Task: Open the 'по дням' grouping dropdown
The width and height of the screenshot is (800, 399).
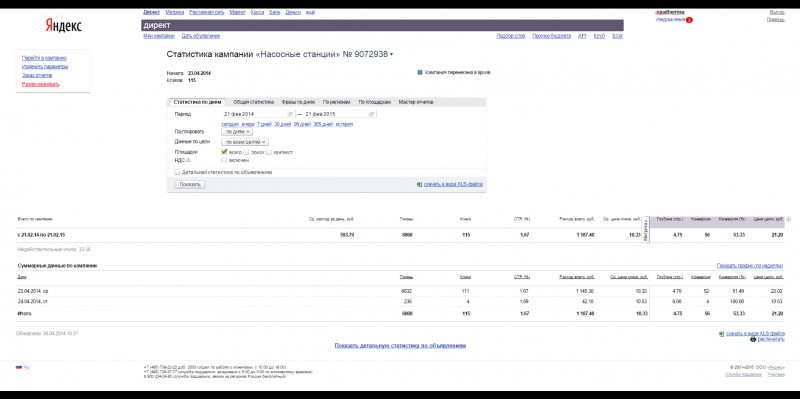Action: click(237, 132)
